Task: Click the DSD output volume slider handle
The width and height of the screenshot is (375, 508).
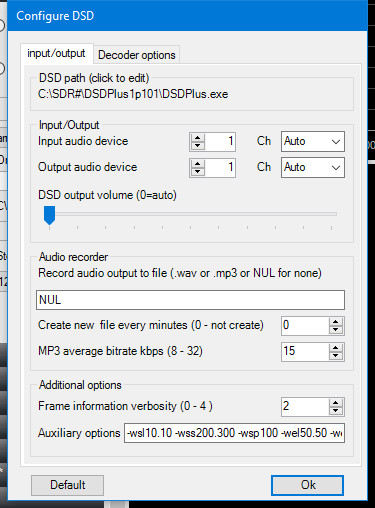Action: tap(49, 215)
